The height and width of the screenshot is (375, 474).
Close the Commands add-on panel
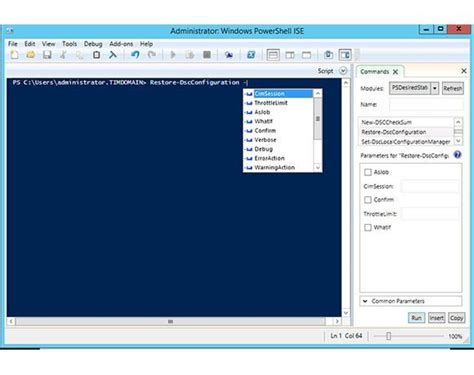(464, 71)
